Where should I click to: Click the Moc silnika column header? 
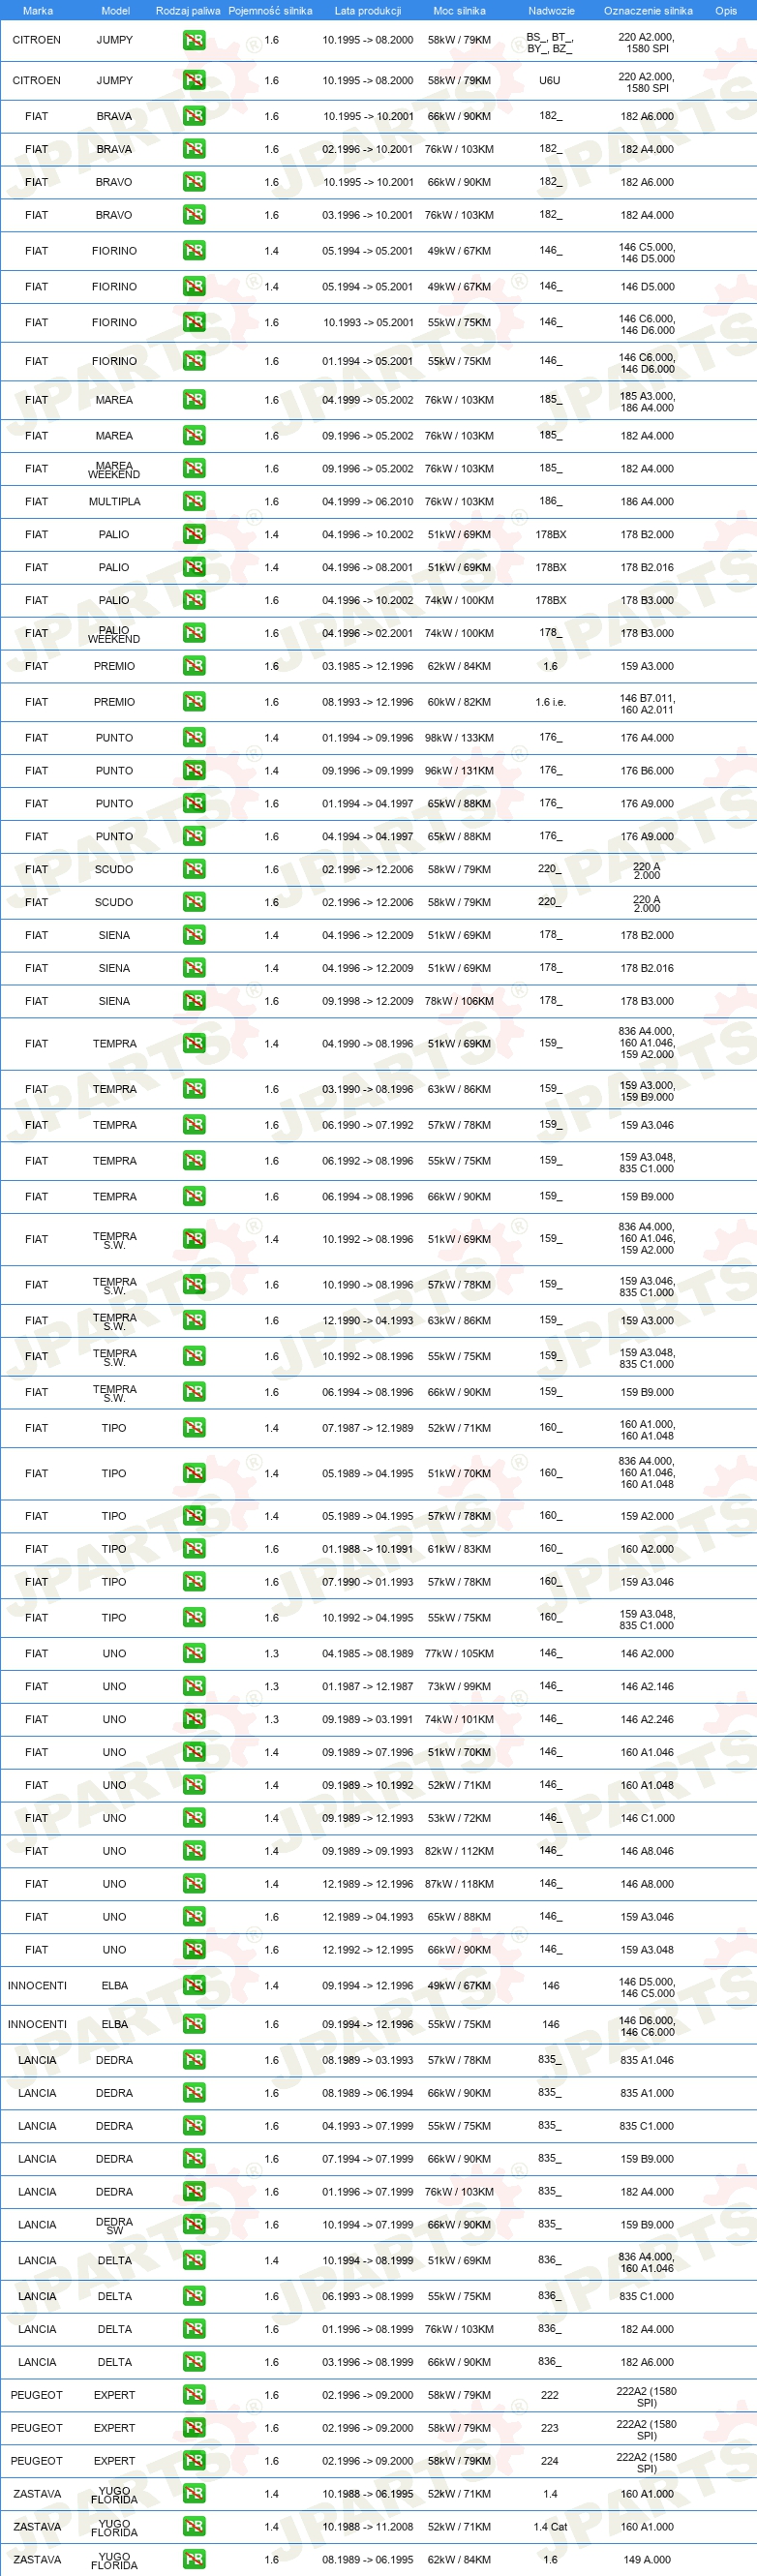coord(459,11)
